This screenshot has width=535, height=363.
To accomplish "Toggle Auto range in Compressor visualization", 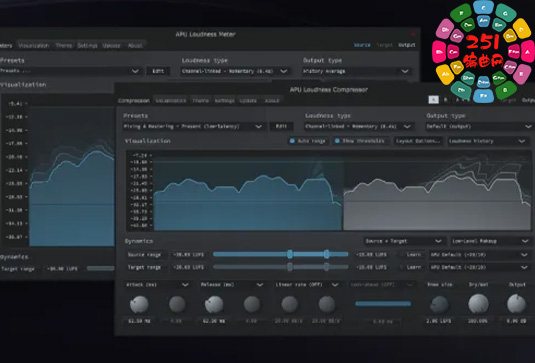I will pos(308,141).
